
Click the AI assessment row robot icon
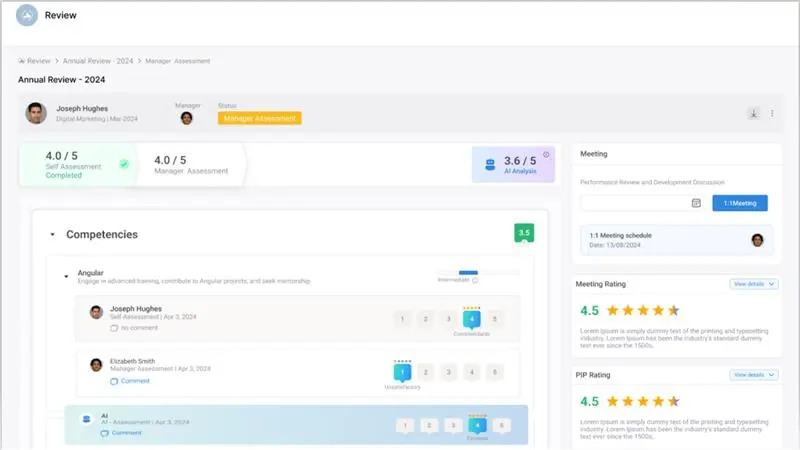(x=88, y=420)
